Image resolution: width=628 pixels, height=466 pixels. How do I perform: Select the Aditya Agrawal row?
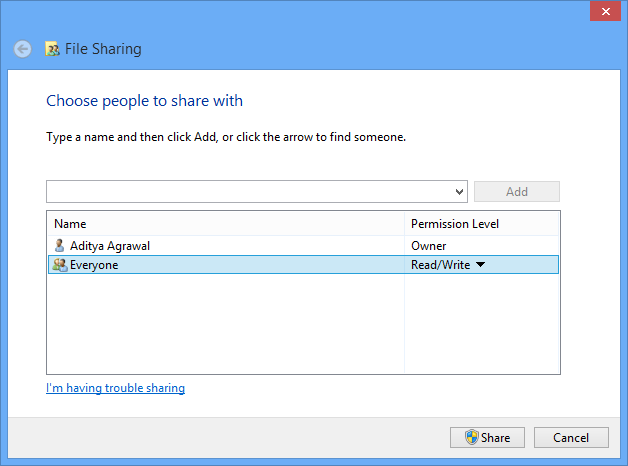(x=303, y=245)
